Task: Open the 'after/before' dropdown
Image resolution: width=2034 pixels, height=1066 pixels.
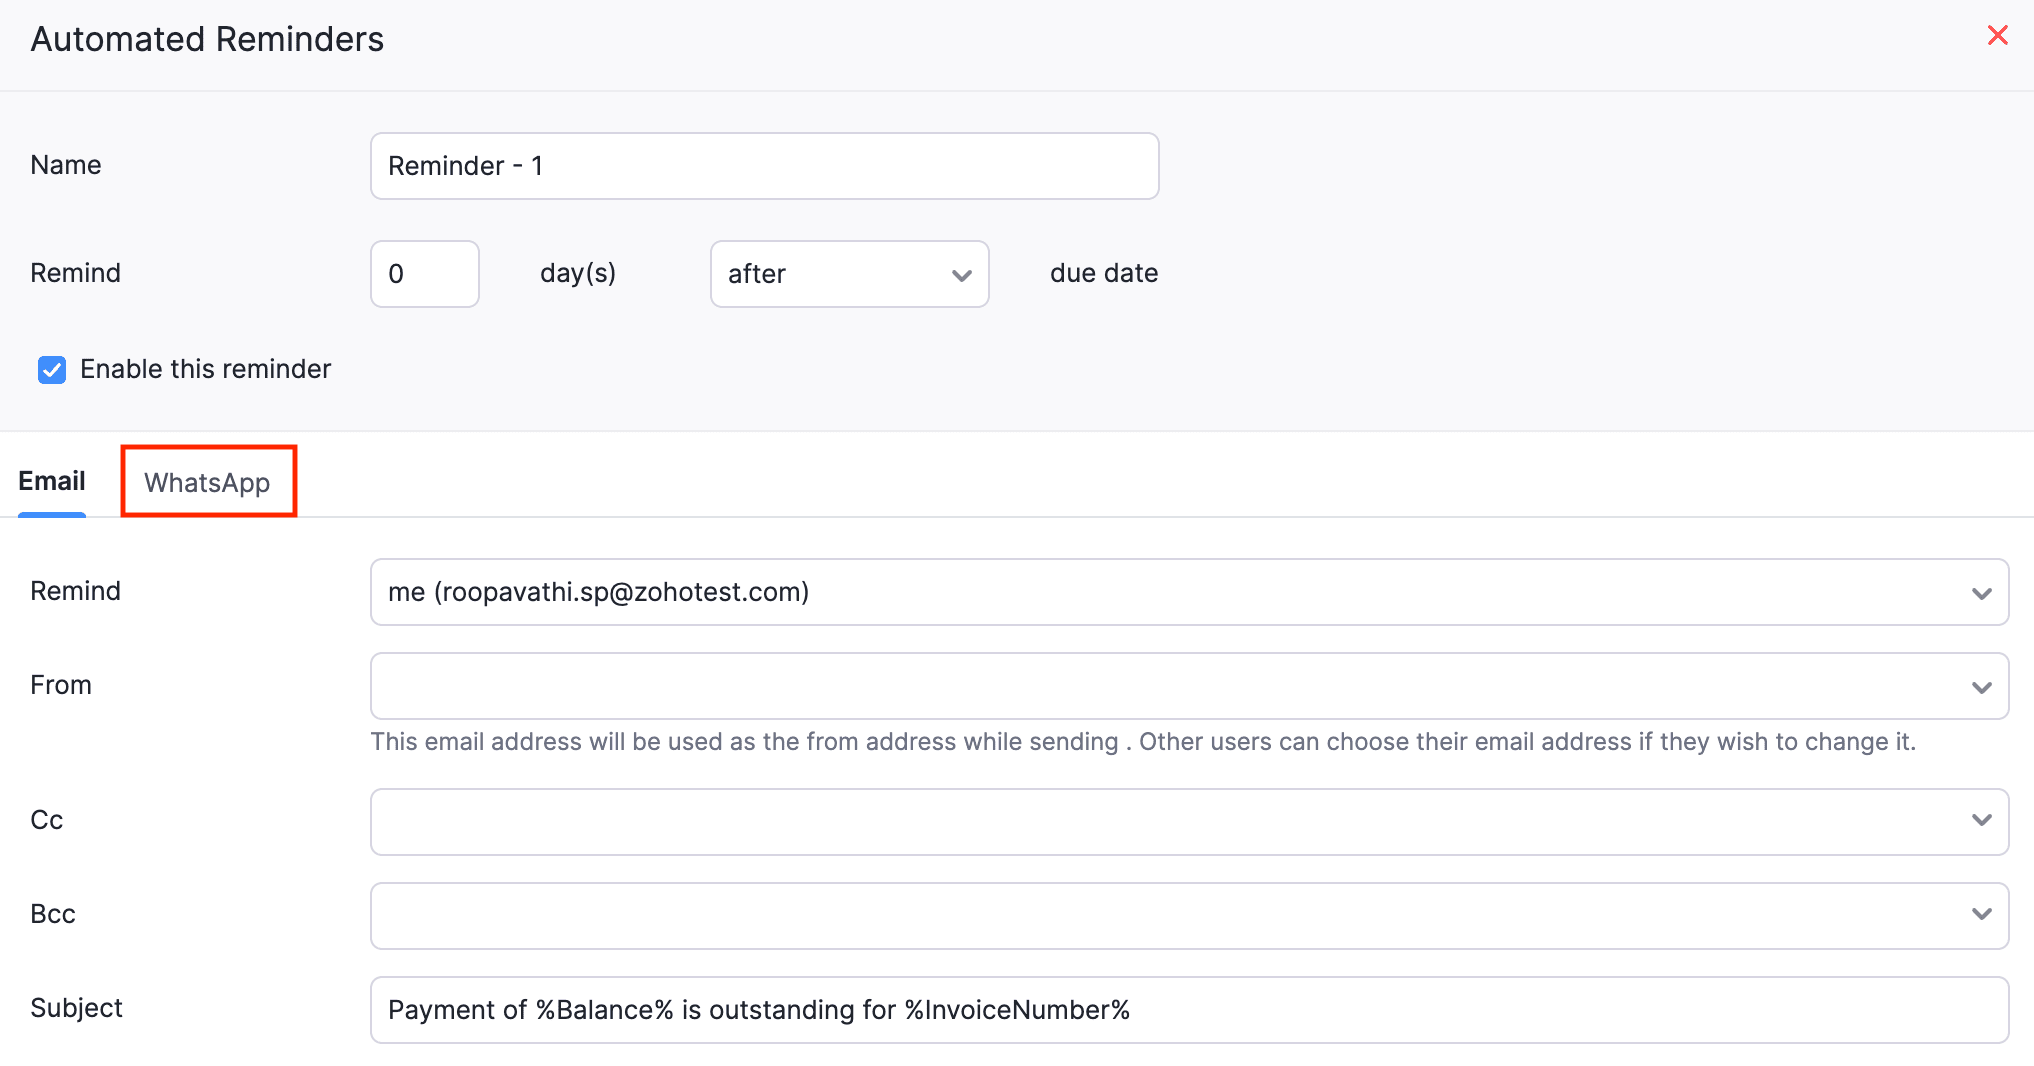Action: point(849,274)
